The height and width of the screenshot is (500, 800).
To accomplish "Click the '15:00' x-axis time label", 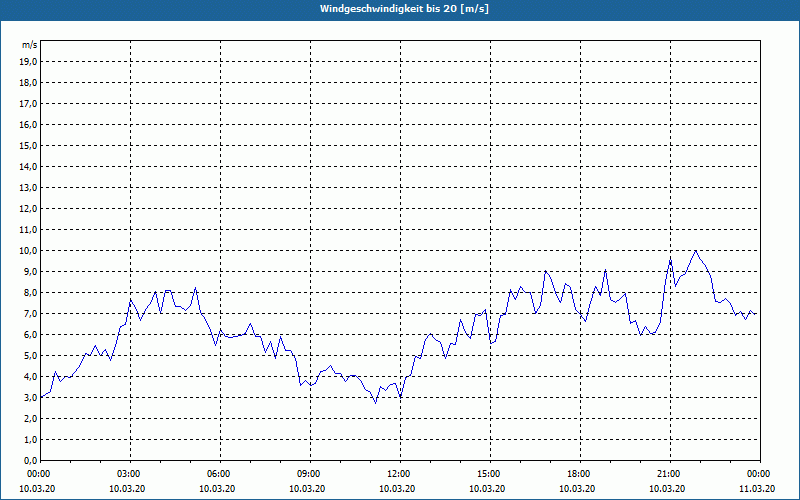I will [490, 474].
